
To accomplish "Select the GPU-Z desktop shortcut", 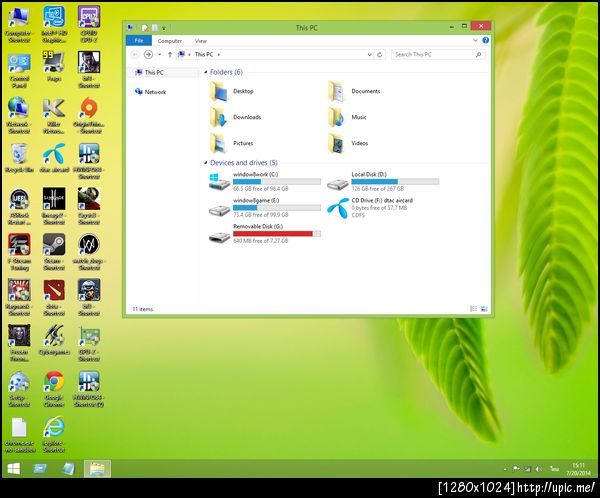I will (89, 343).
